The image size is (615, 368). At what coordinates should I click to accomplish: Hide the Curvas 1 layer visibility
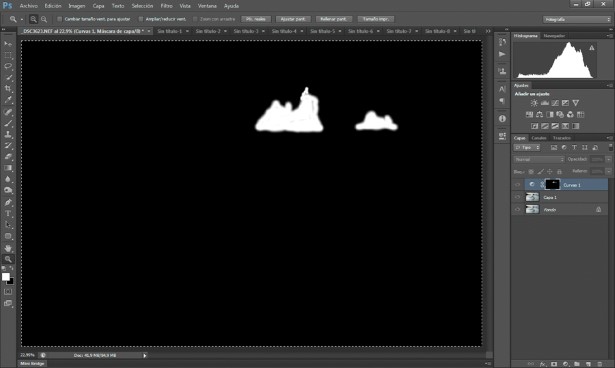point(517,185)
